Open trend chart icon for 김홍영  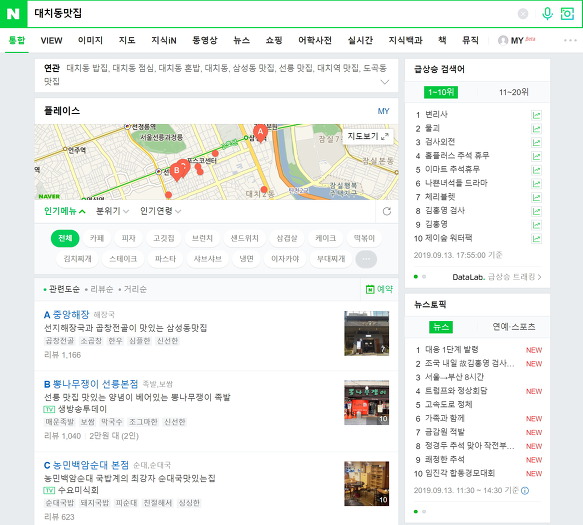[536, 225]
